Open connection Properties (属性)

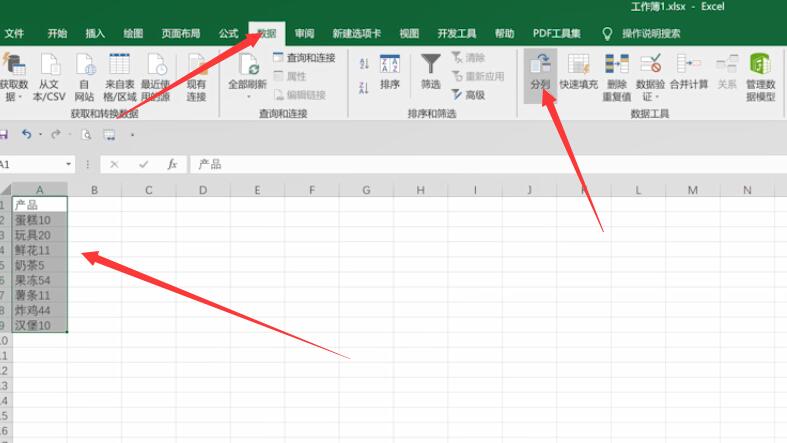290,76
